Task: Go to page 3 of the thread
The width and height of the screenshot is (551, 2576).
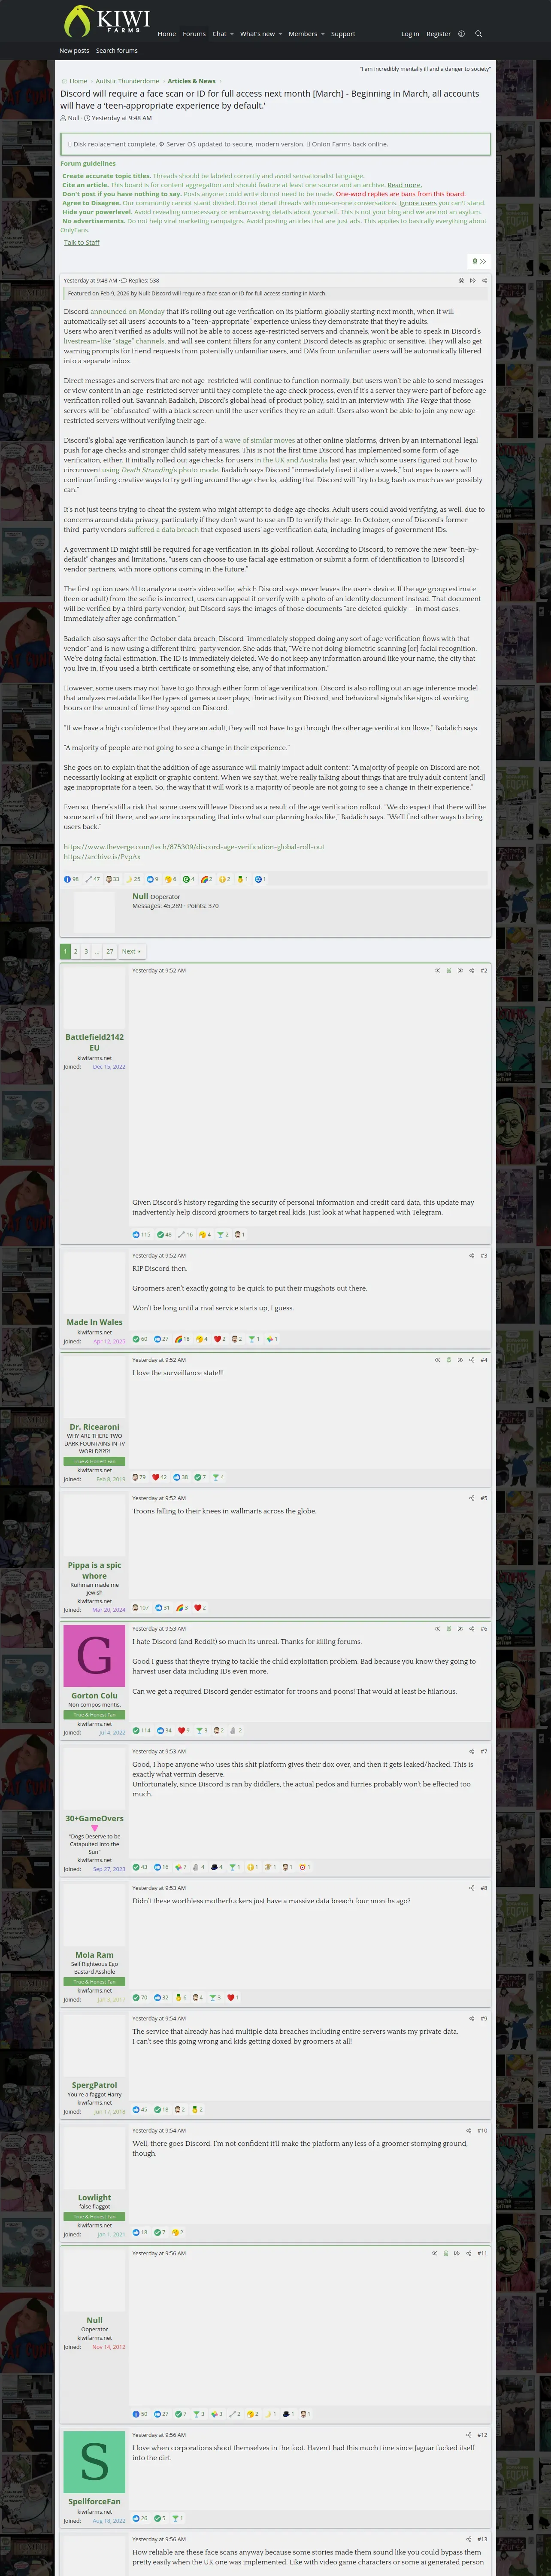Action: click(86, 951)
